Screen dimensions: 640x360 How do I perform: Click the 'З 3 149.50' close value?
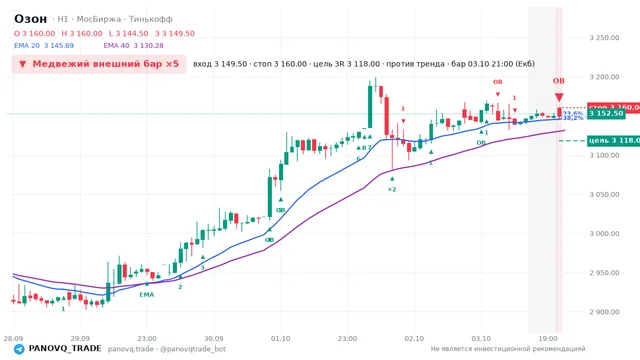(x=175, y=33)
